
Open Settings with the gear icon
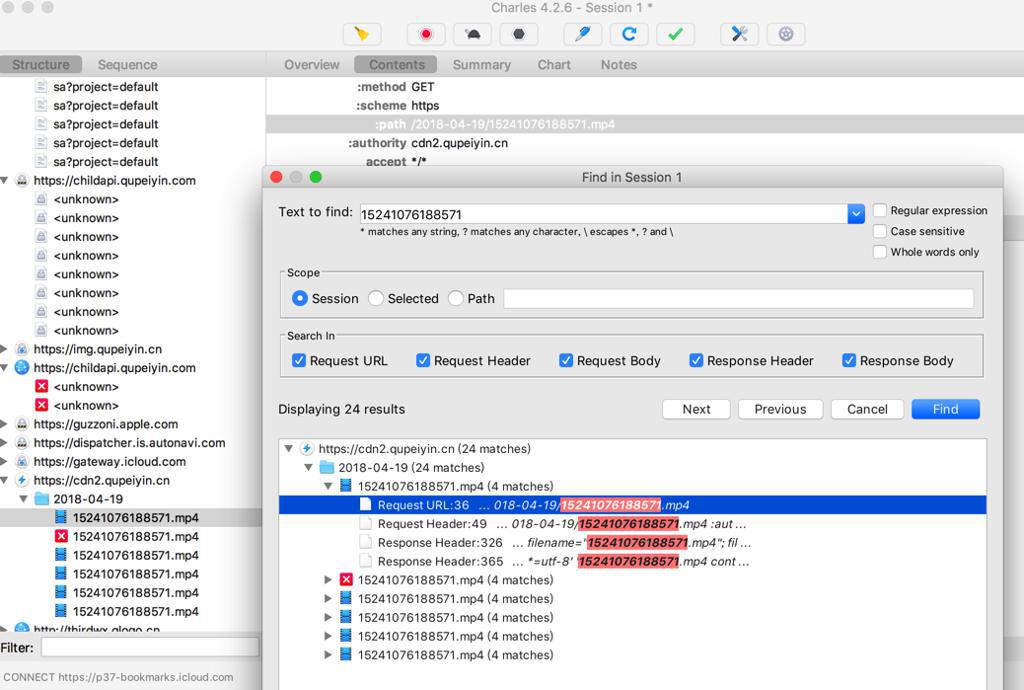(786, 34)
